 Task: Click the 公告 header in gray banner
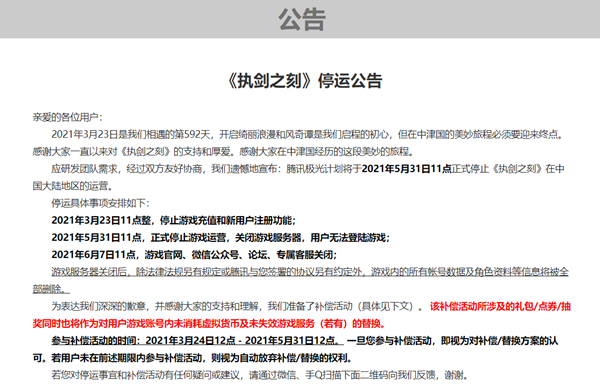pos(302,20)
